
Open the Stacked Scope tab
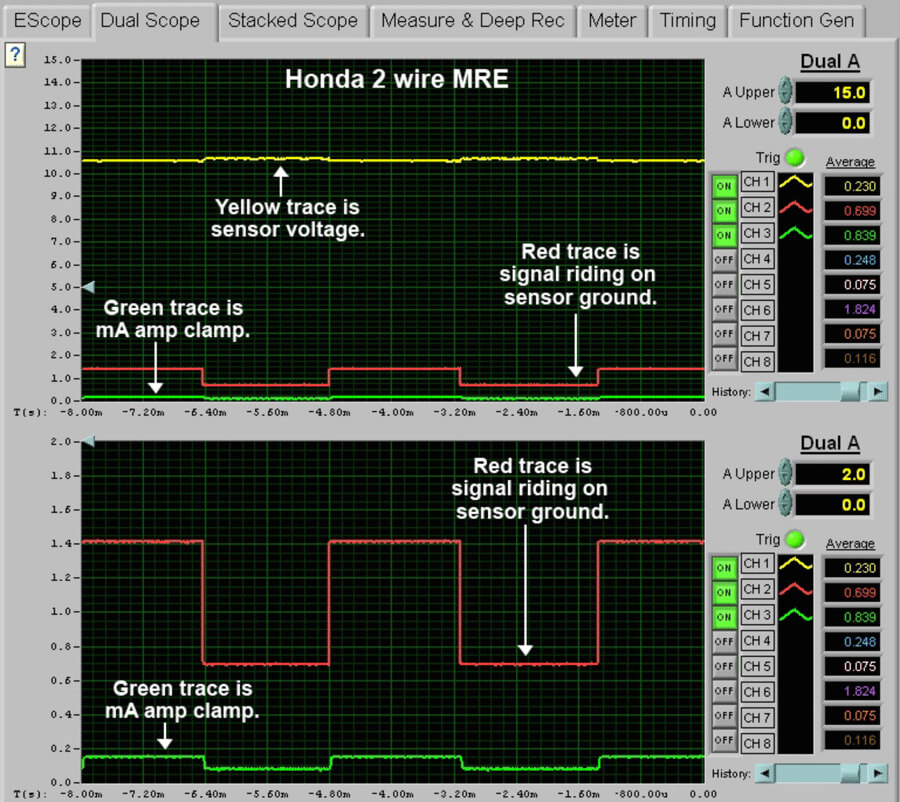(x=293, y=21)
